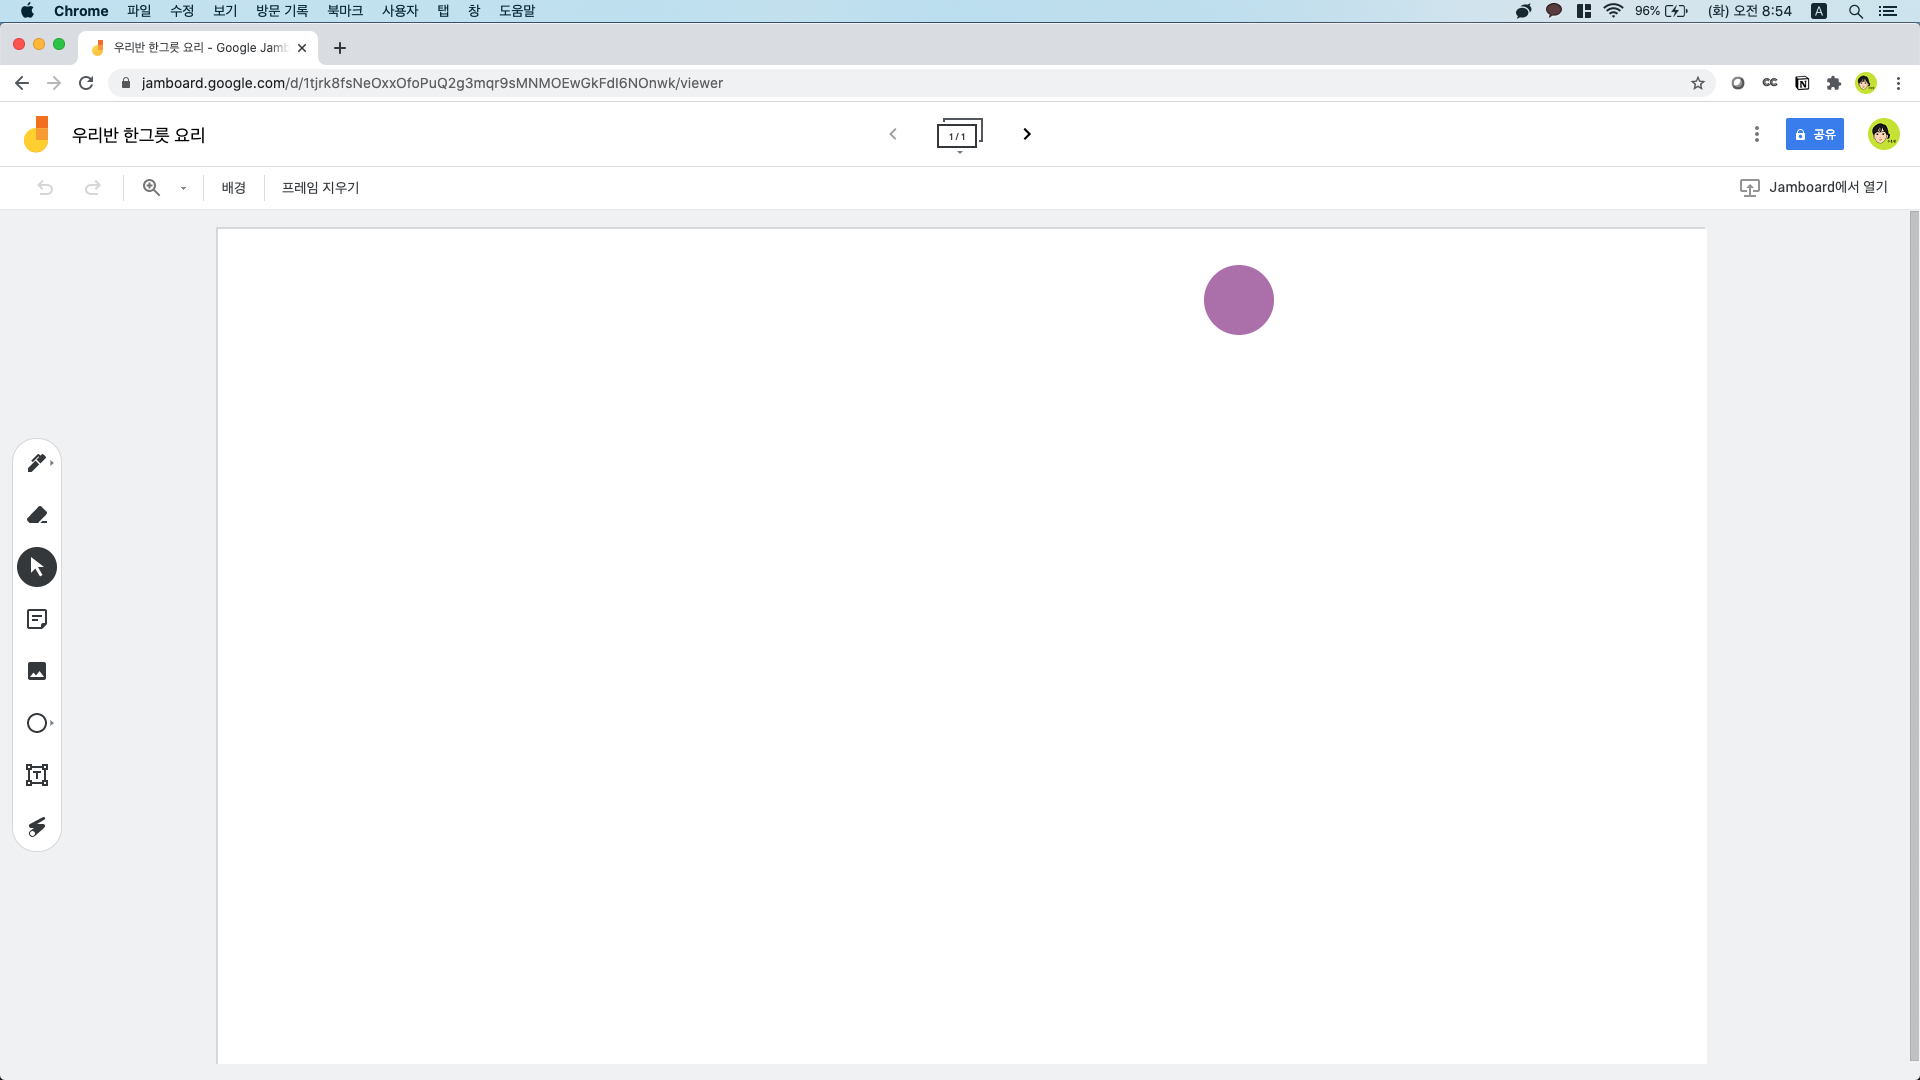Expand the zoom level dropdown arrow
The image size is (1920, 1080).
(183, 188)
